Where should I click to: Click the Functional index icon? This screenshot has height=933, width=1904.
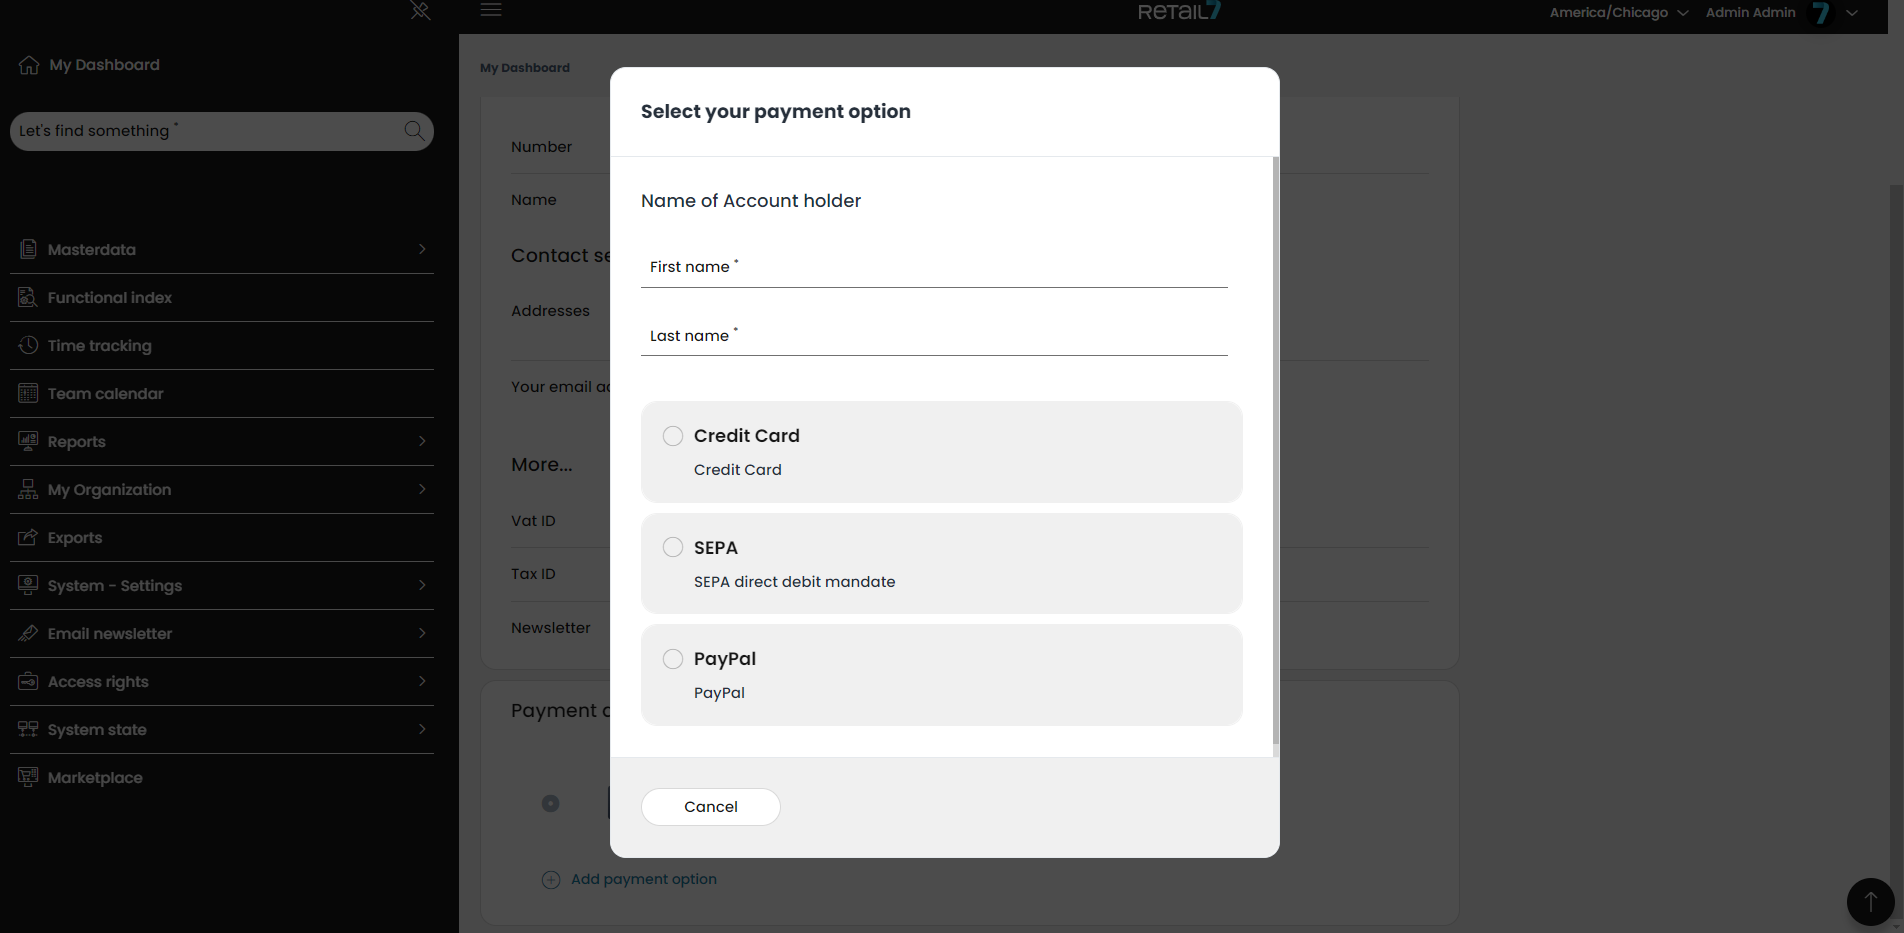28,297
